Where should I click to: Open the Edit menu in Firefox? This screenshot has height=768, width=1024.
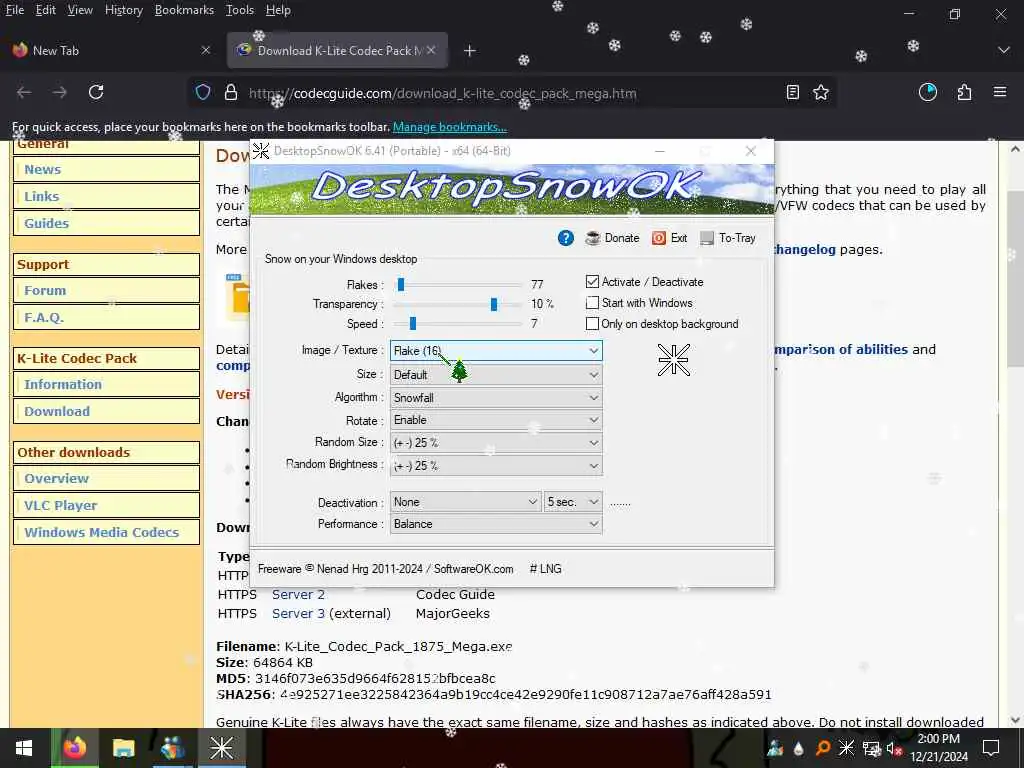point(46,10)
